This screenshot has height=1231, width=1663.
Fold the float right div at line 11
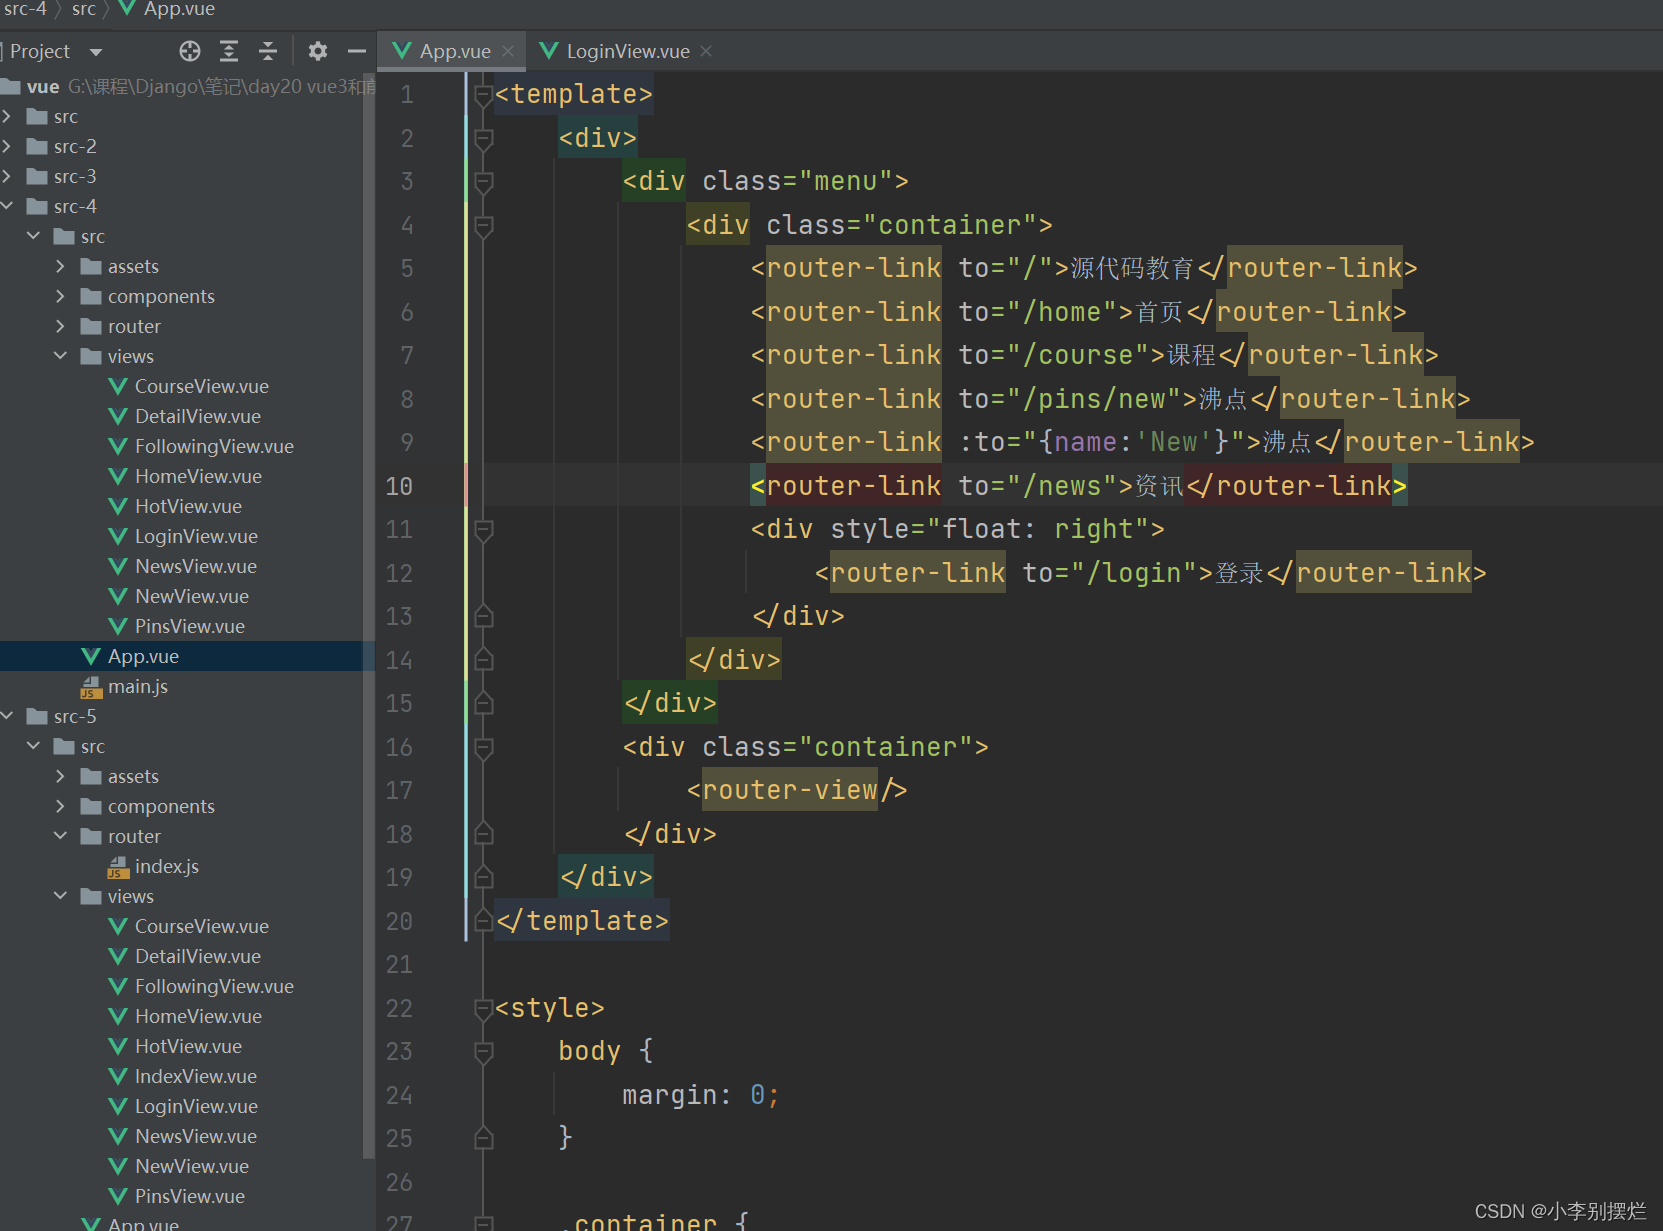click(484, 530)
